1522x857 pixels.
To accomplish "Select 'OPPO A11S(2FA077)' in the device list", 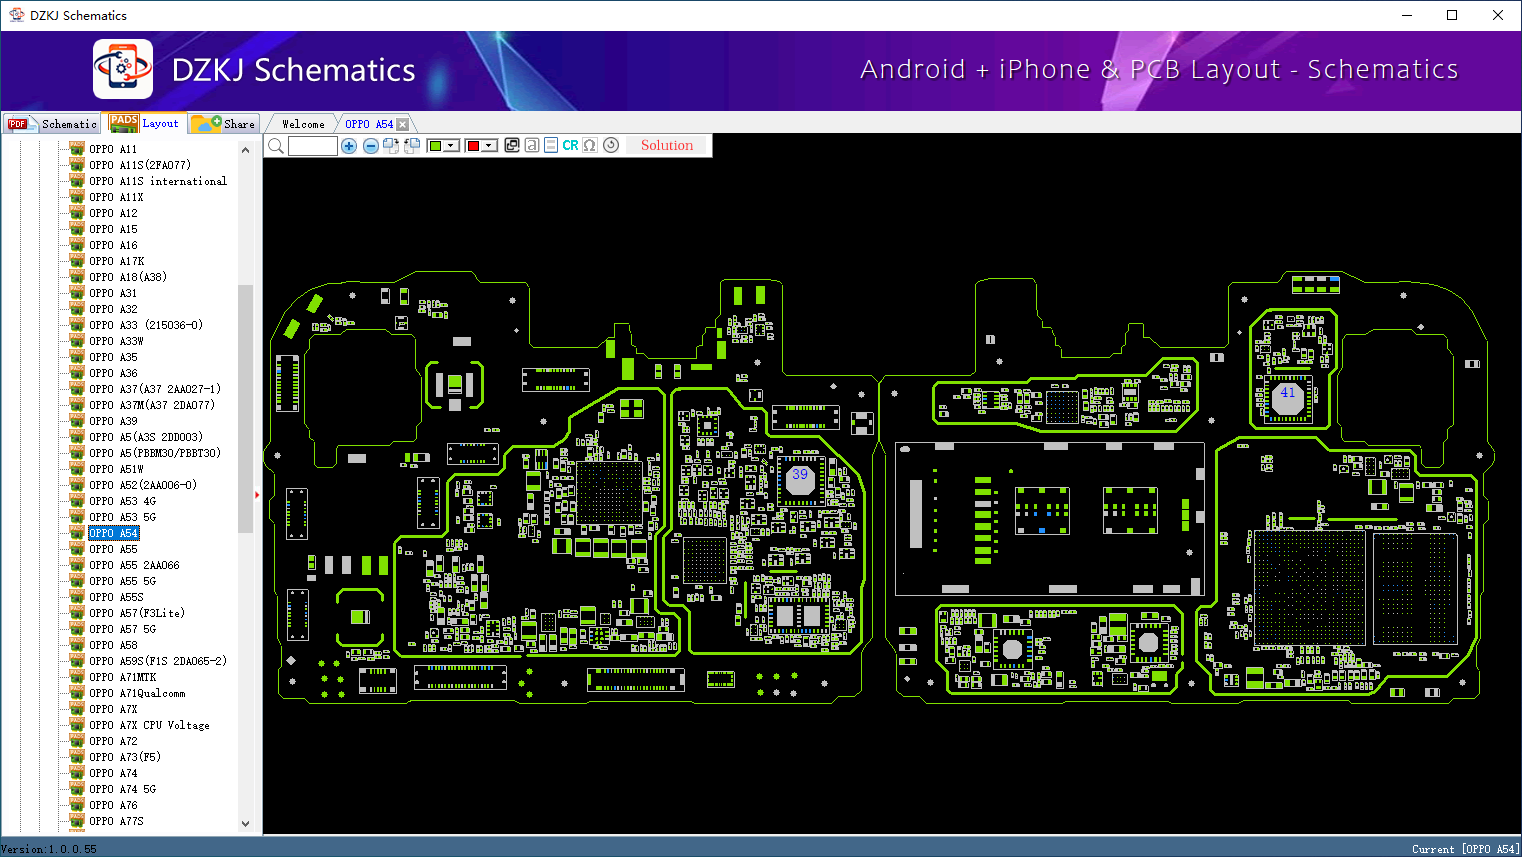I will [140, 165].
